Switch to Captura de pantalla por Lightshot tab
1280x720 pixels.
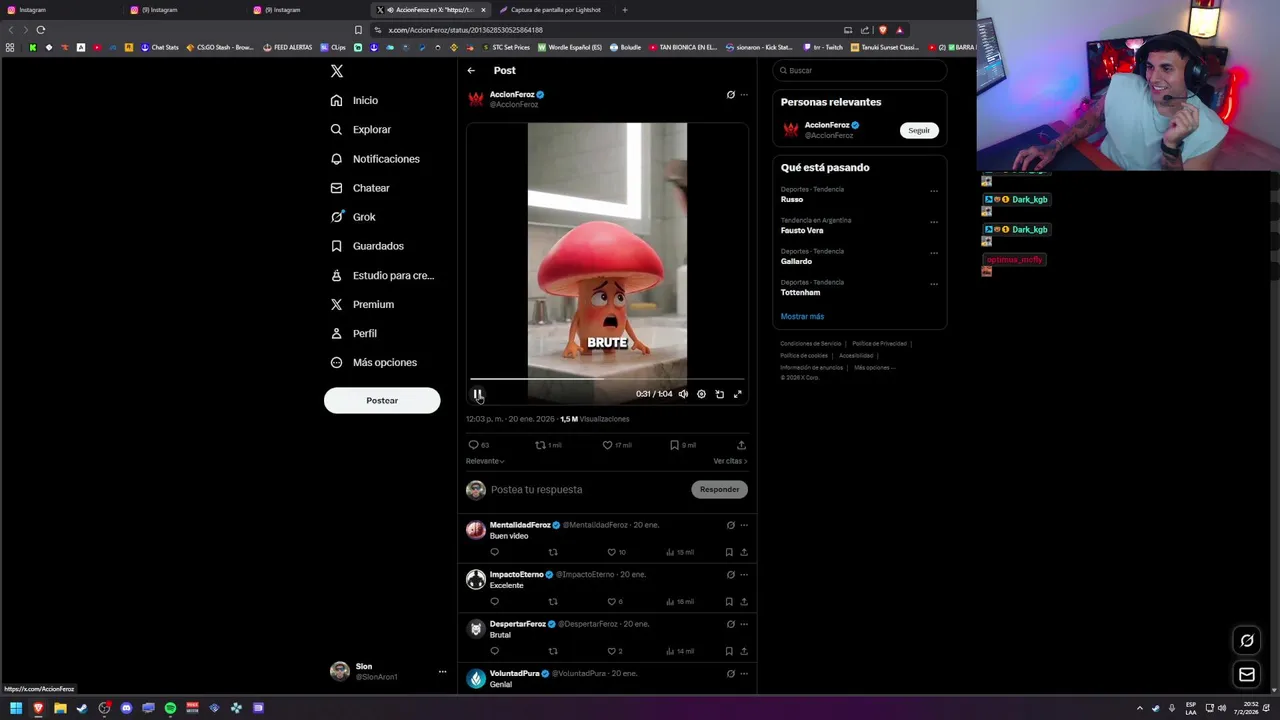[555, 10]
